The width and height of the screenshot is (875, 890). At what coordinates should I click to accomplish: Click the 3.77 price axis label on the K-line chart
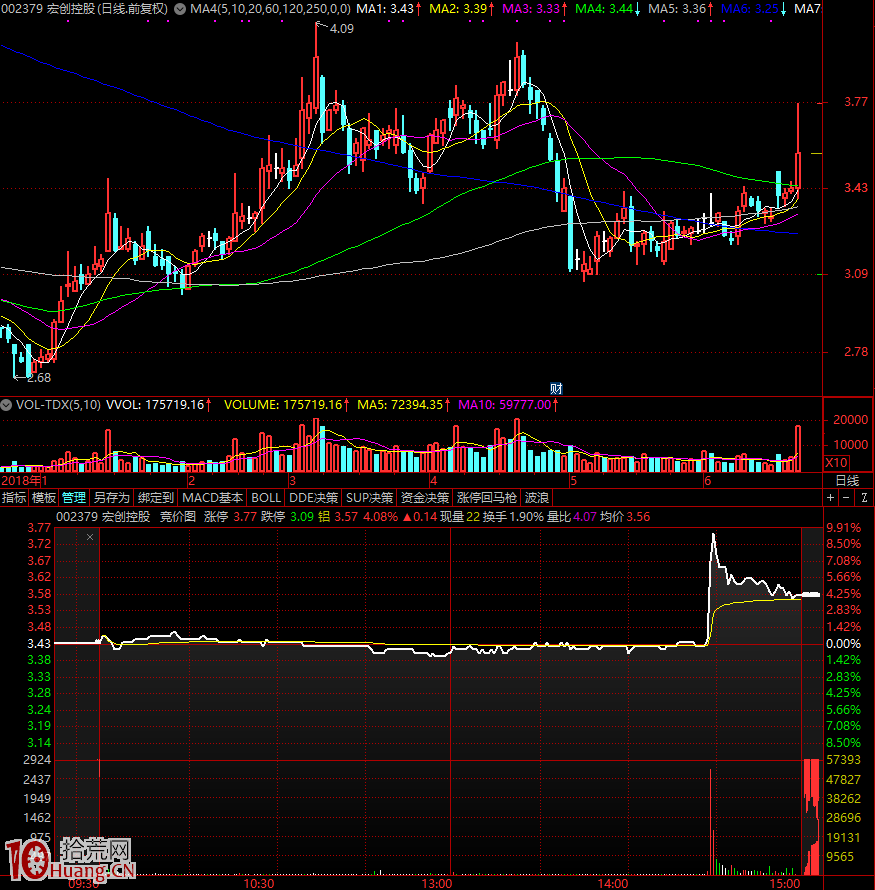(856, 102)
